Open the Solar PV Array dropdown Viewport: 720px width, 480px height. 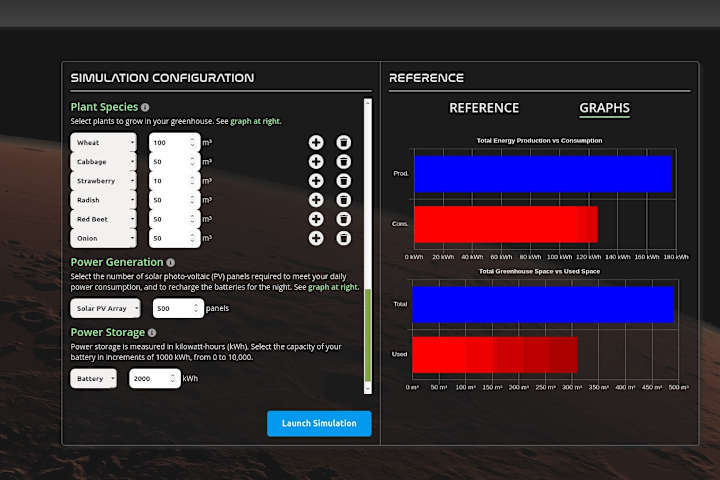[x=105, y=308]
